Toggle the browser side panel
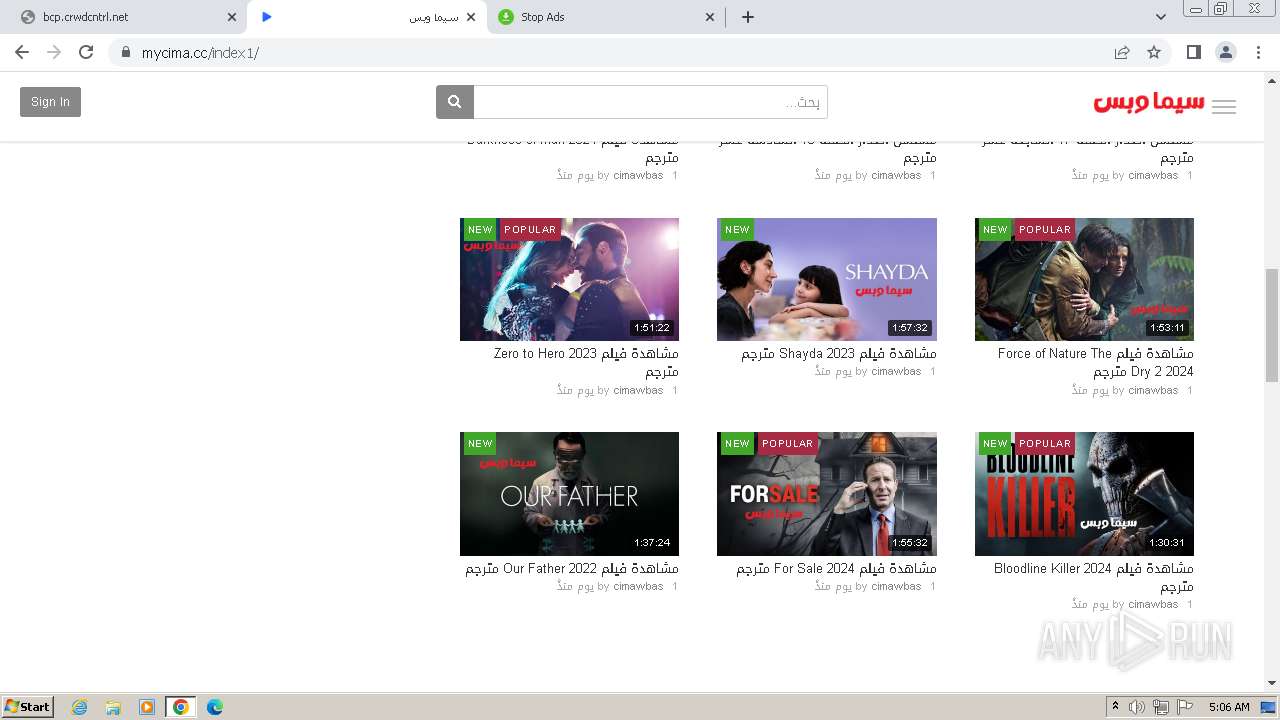 (x=1193, y=52)
